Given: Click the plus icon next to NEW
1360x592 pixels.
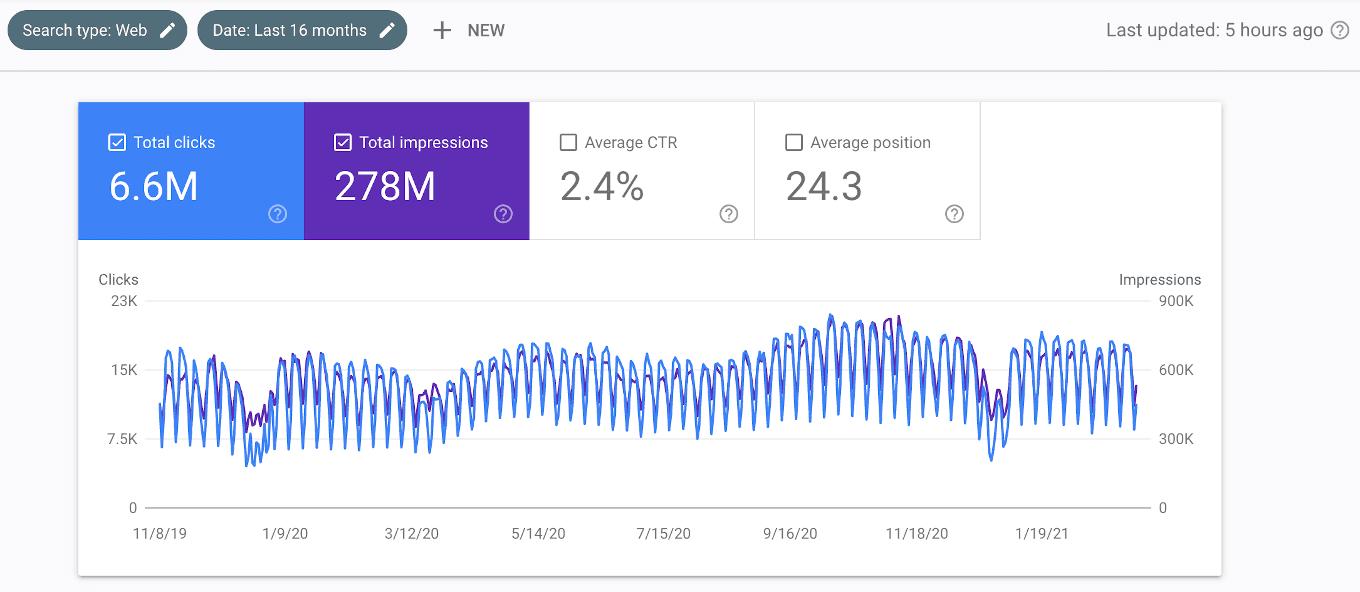Looking at the screenshot, I should tap(442, 30).
